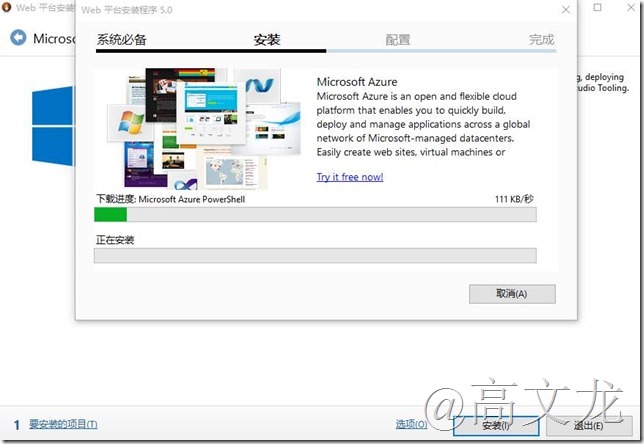
Task: Click the Azure description paragraph
Action: [423, 124]
